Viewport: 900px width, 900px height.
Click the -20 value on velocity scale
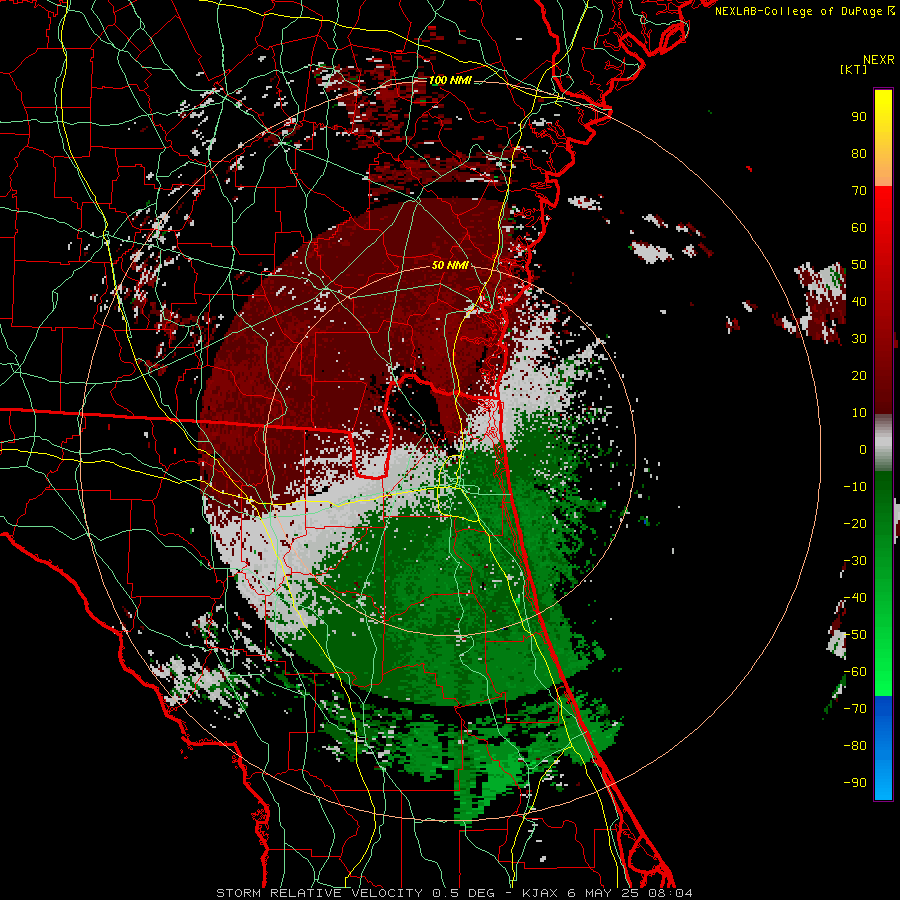pos(855,523)
